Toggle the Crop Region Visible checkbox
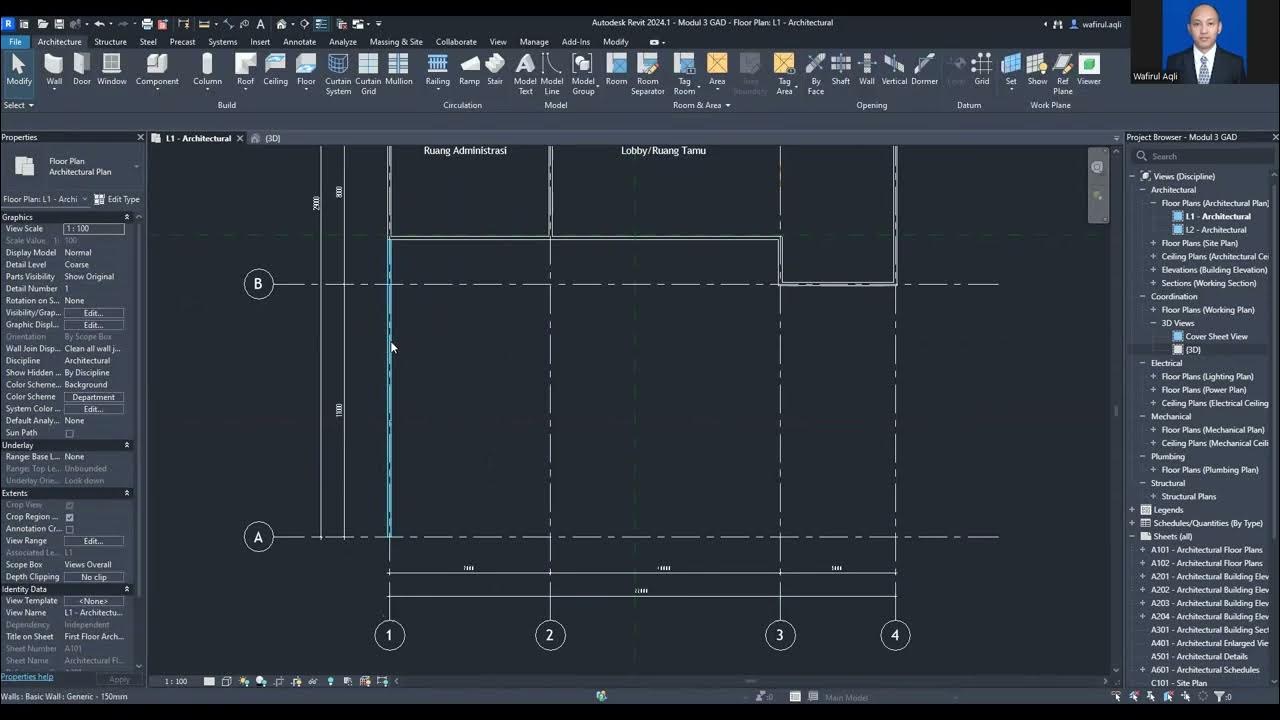The image size is (1280, 720). click(x=69, y=517)
